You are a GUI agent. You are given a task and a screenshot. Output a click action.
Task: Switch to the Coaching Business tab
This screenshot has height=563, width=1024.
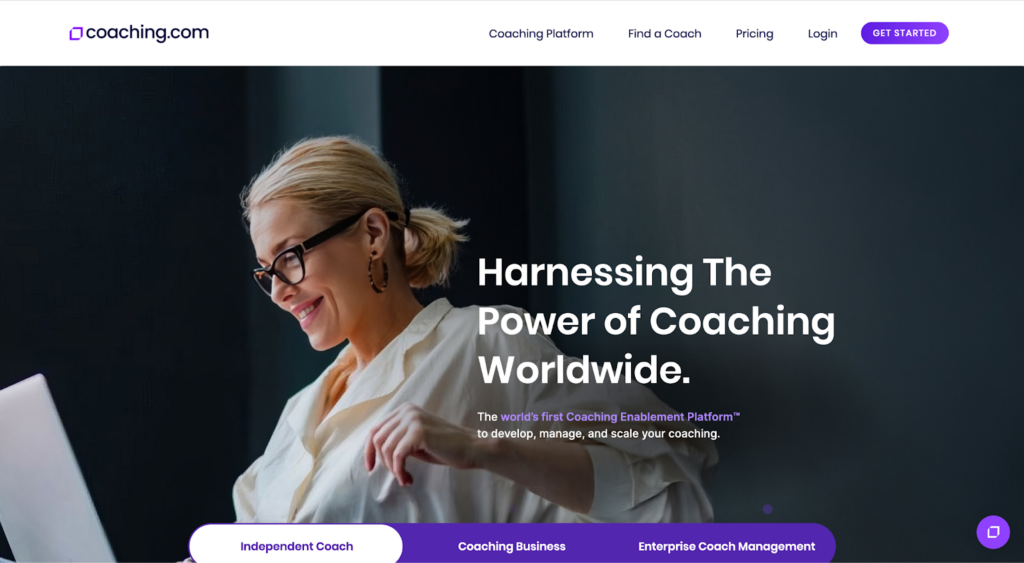point(511,546)
